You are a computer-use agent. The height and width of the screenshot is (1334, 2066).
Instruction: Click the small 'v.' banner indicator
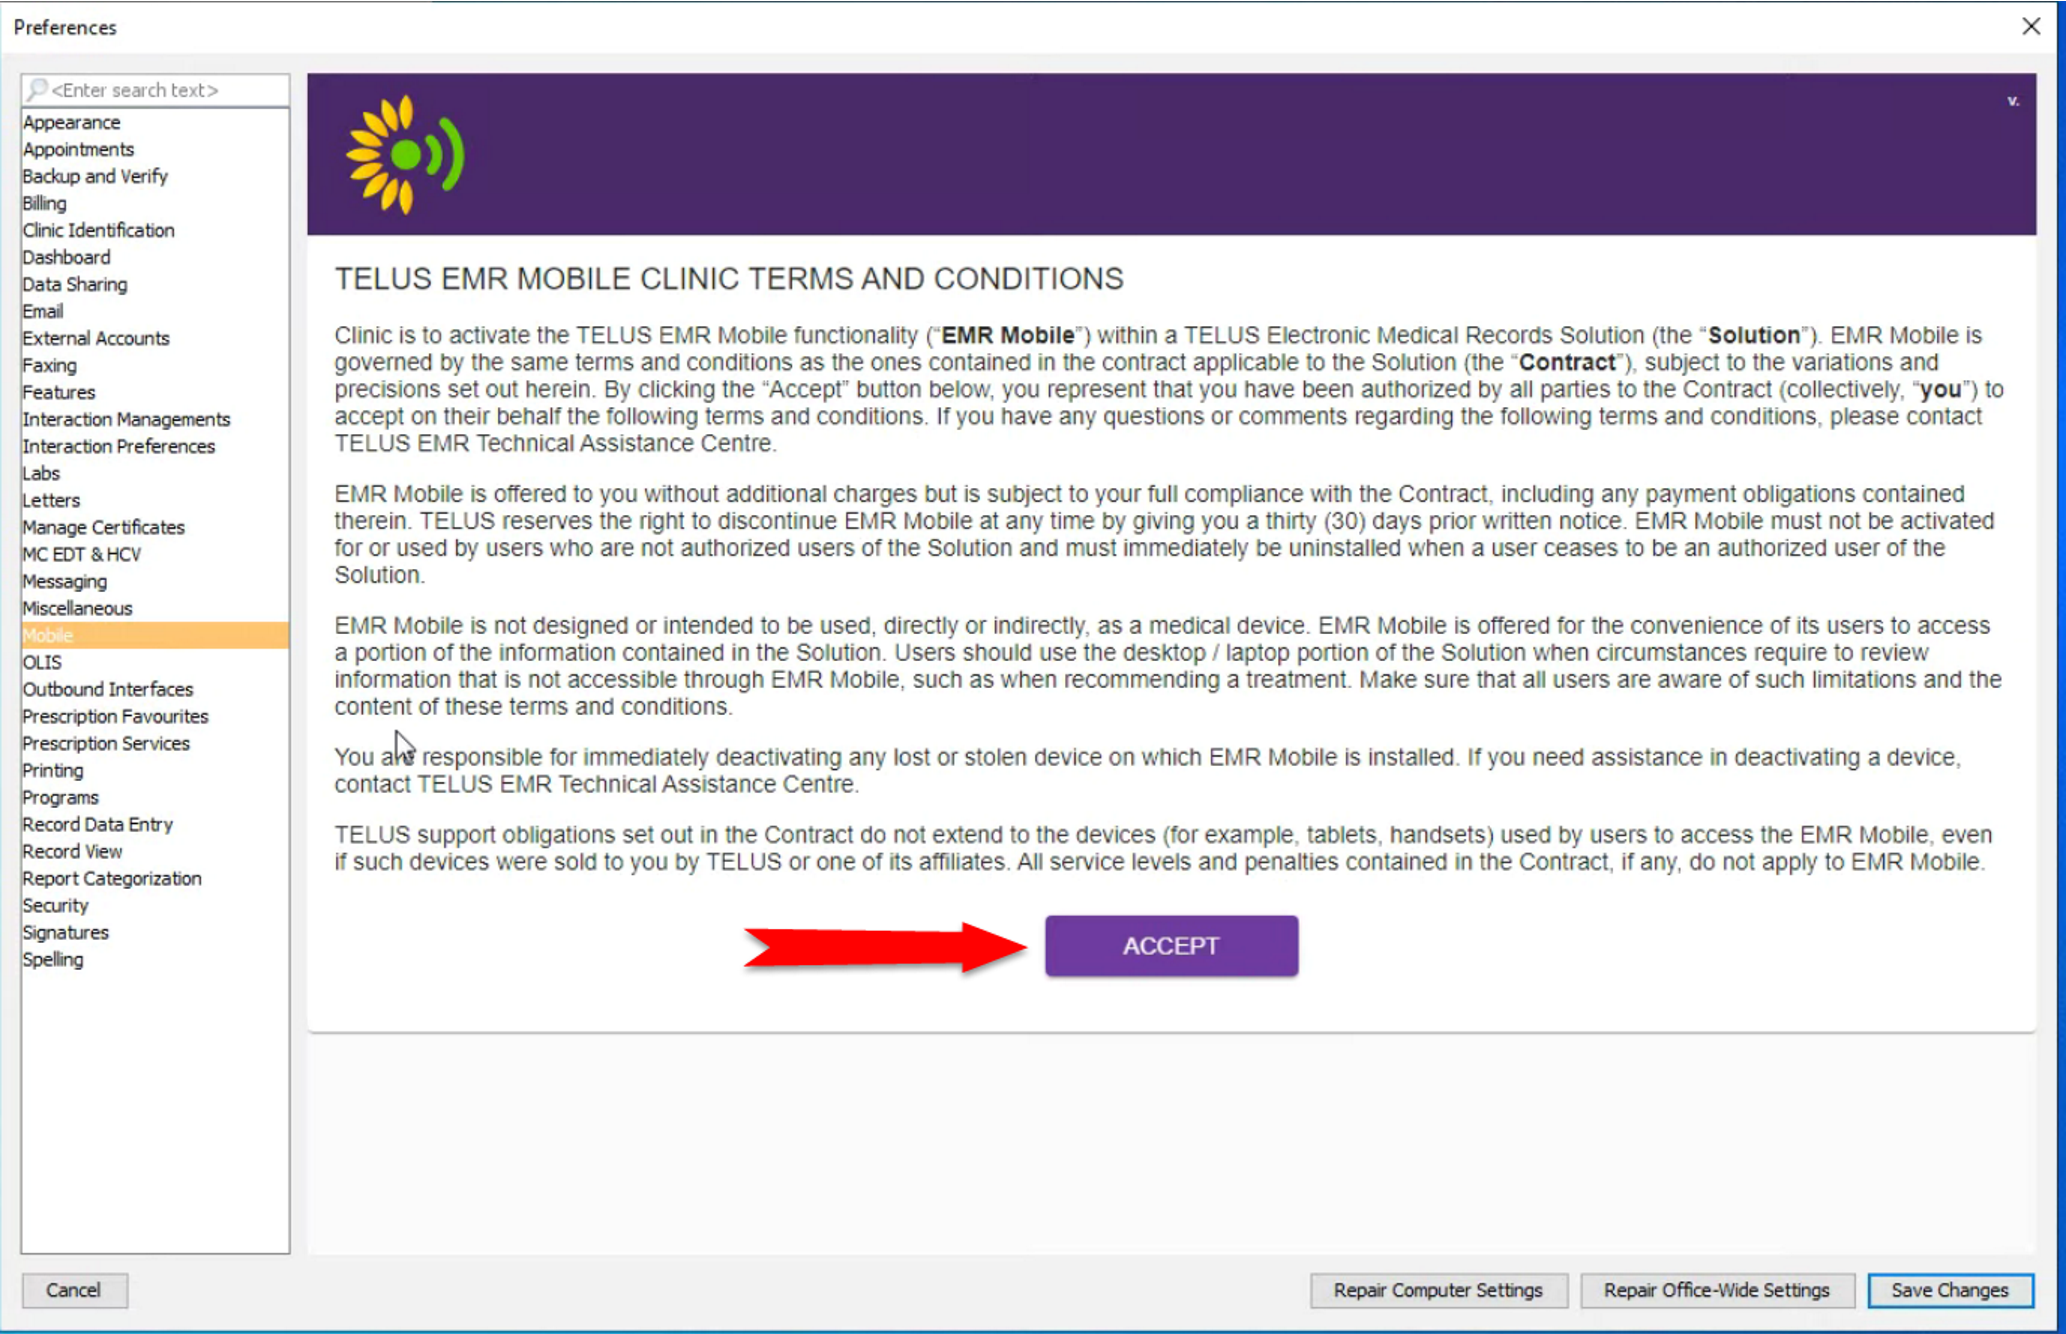2013,101
